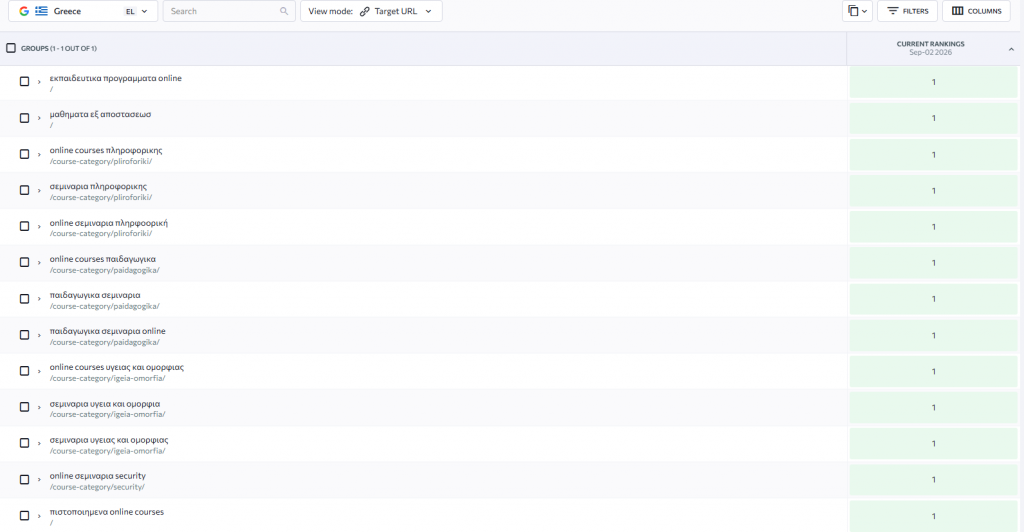Screen dimensions: 1024x532
Task: Check the box for online σεμιναρια security
Action: coord(24,480)
